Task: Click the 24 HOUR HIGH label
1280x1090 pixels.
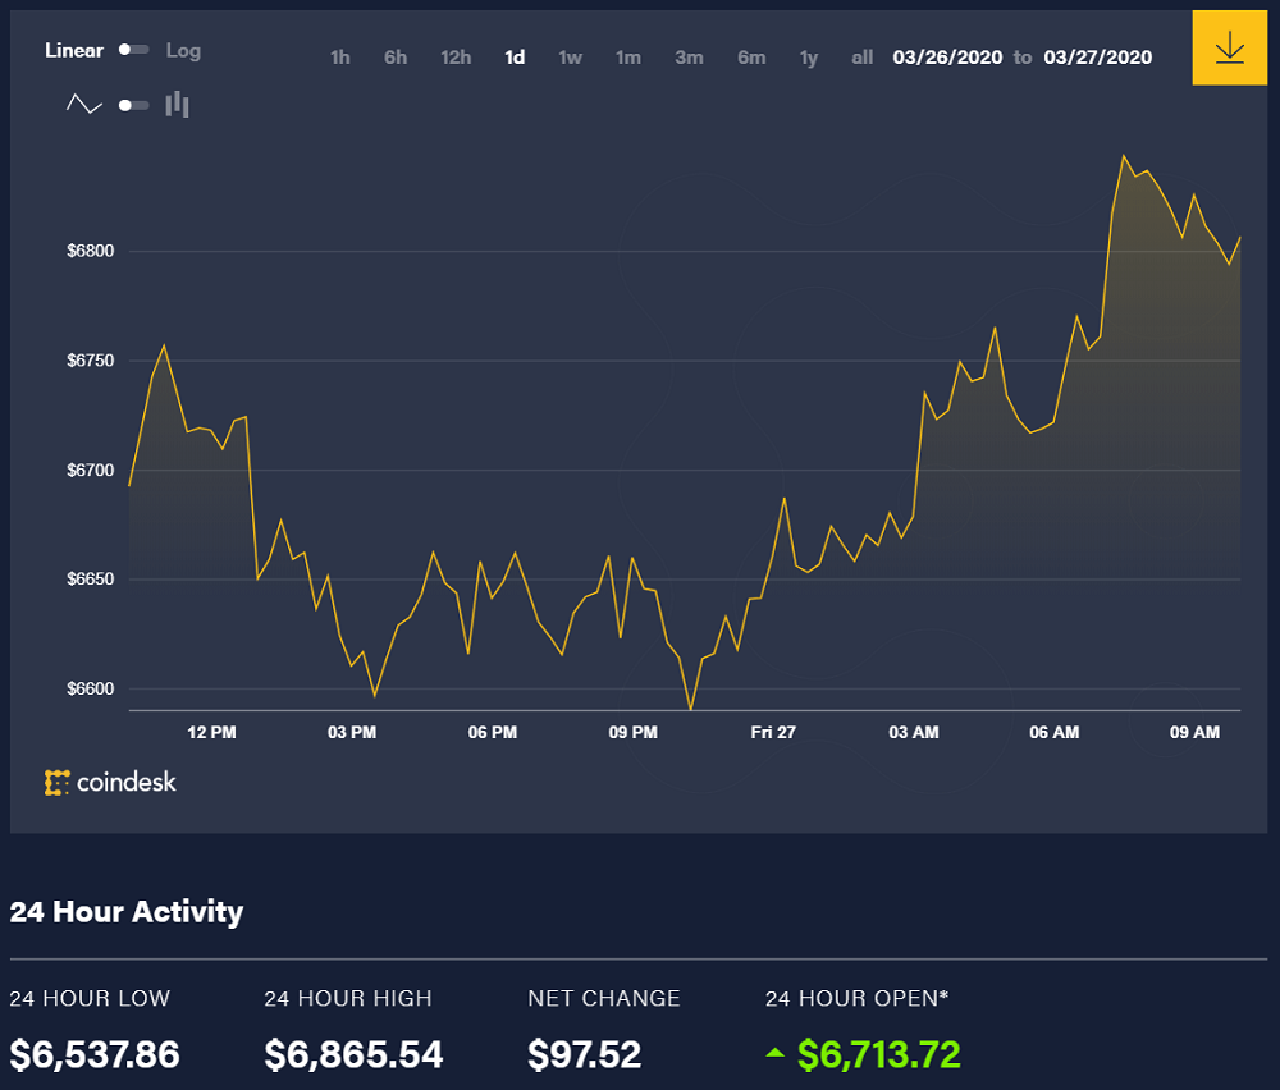Action: (348, 998)
